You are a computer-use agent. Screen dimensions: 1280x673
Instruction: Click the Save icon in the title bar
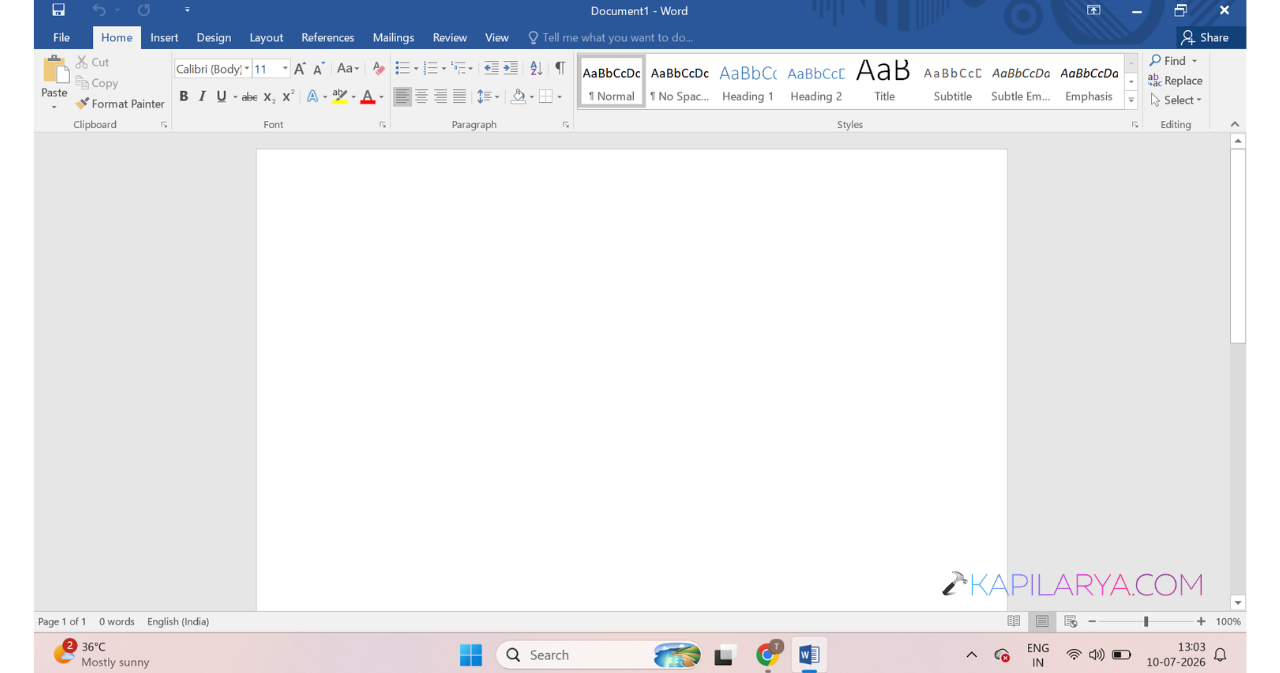(x=58, y=10)
